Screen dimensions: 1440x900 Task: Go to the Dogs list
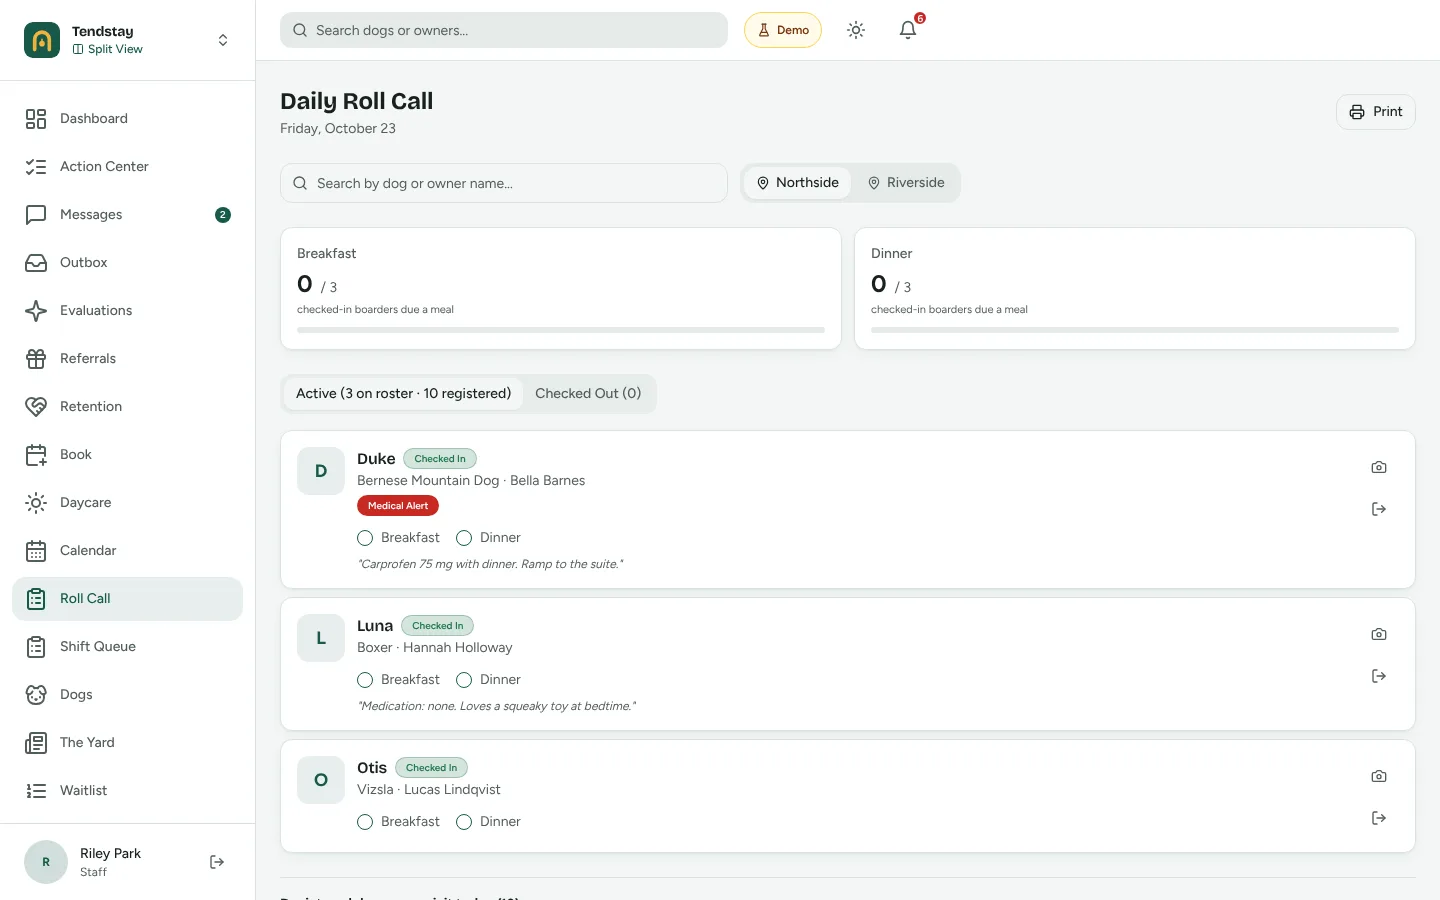pos(127,695)
